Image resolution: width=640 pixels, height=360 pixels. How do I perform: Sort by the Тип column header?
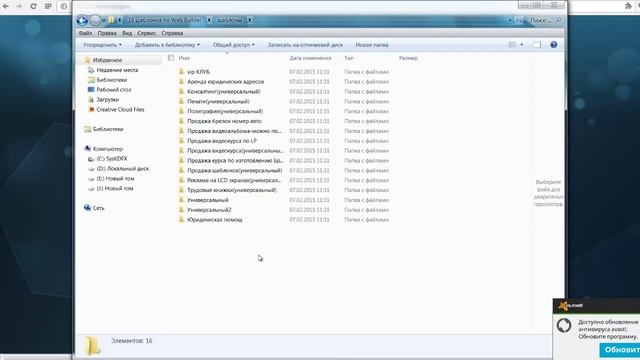point(349,58)
